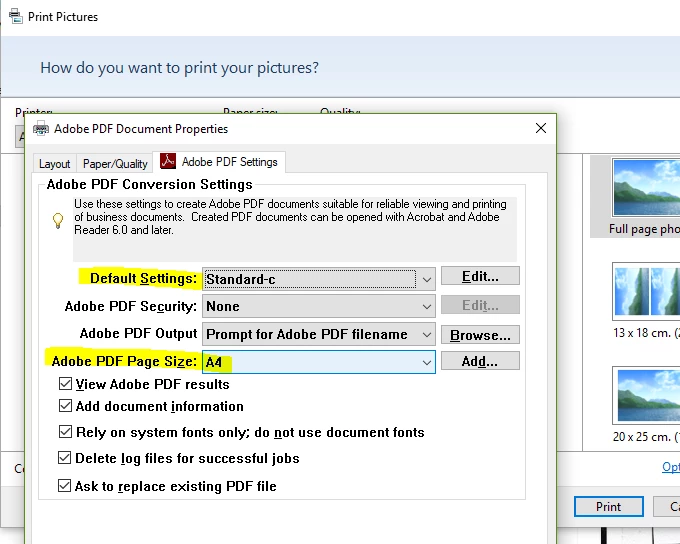Image resolution: width=680 pixels, height=544 pixels.
Task: Open the Adobe PDF Security dropdown
Action: (319, 306)
